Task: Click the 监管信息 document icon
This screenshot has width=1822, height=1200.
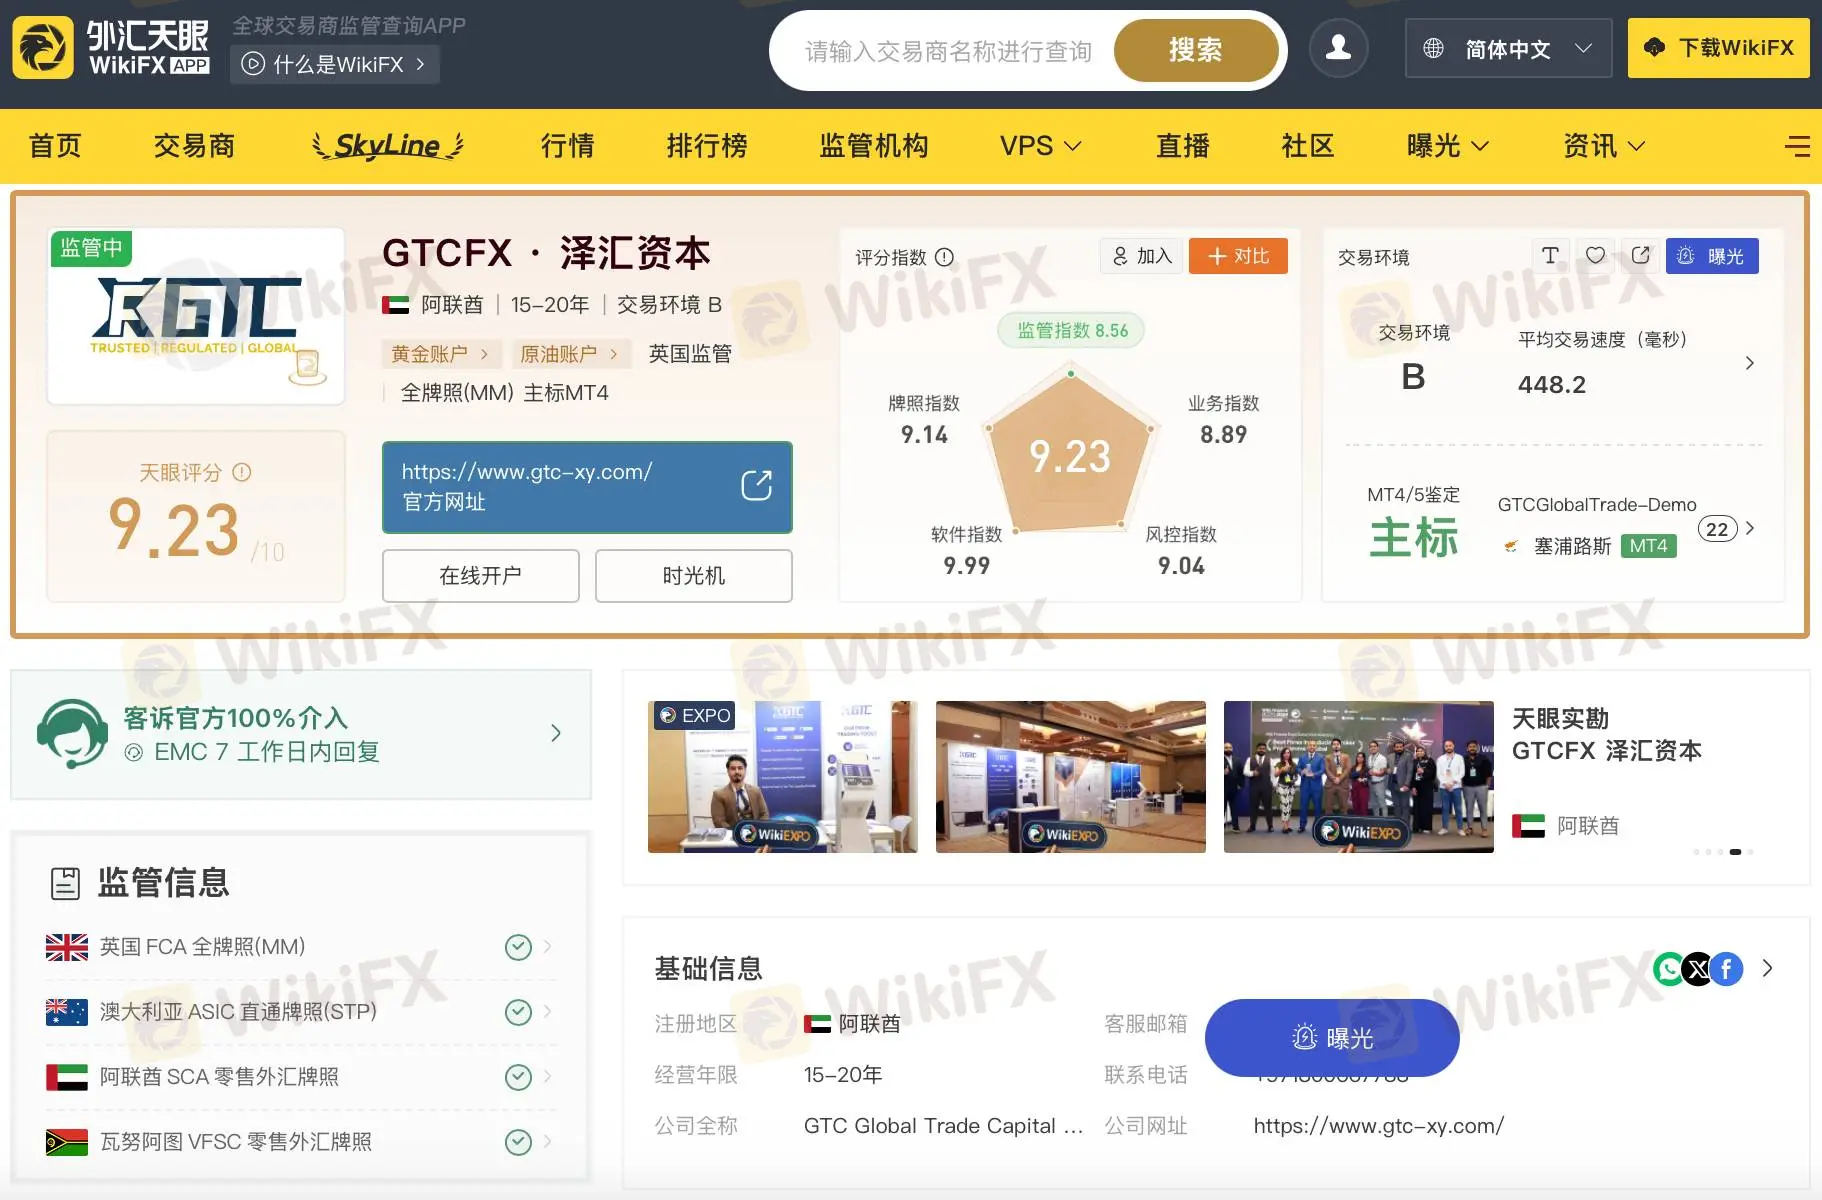Action: [65, 883]
